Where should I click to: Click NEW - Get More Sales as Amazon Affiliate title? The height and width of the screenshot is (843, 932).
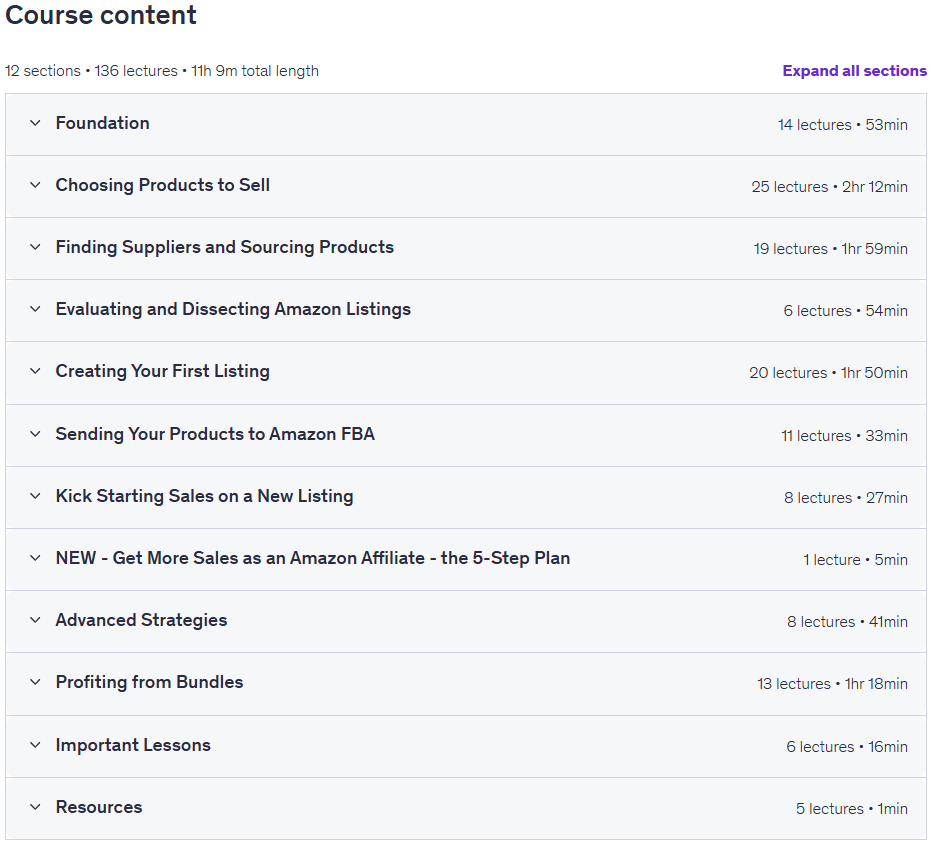click(313, 558)
